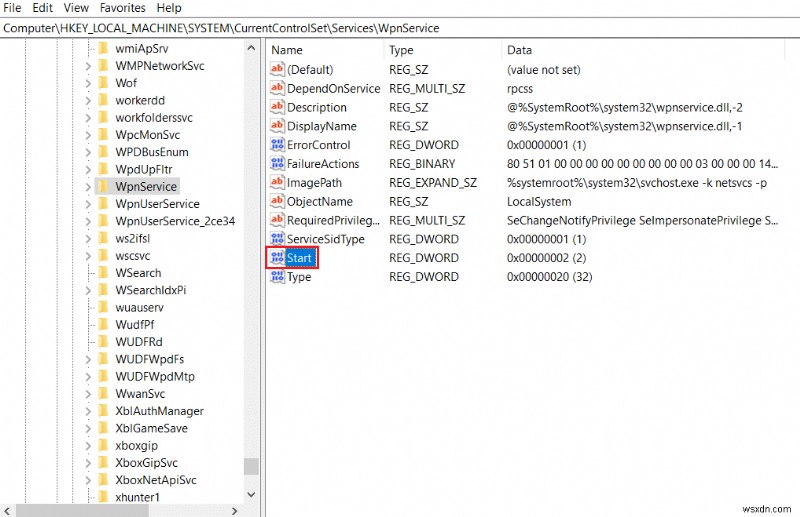Expand the wscsvc key
800x517 pixels.
[88, 256]
